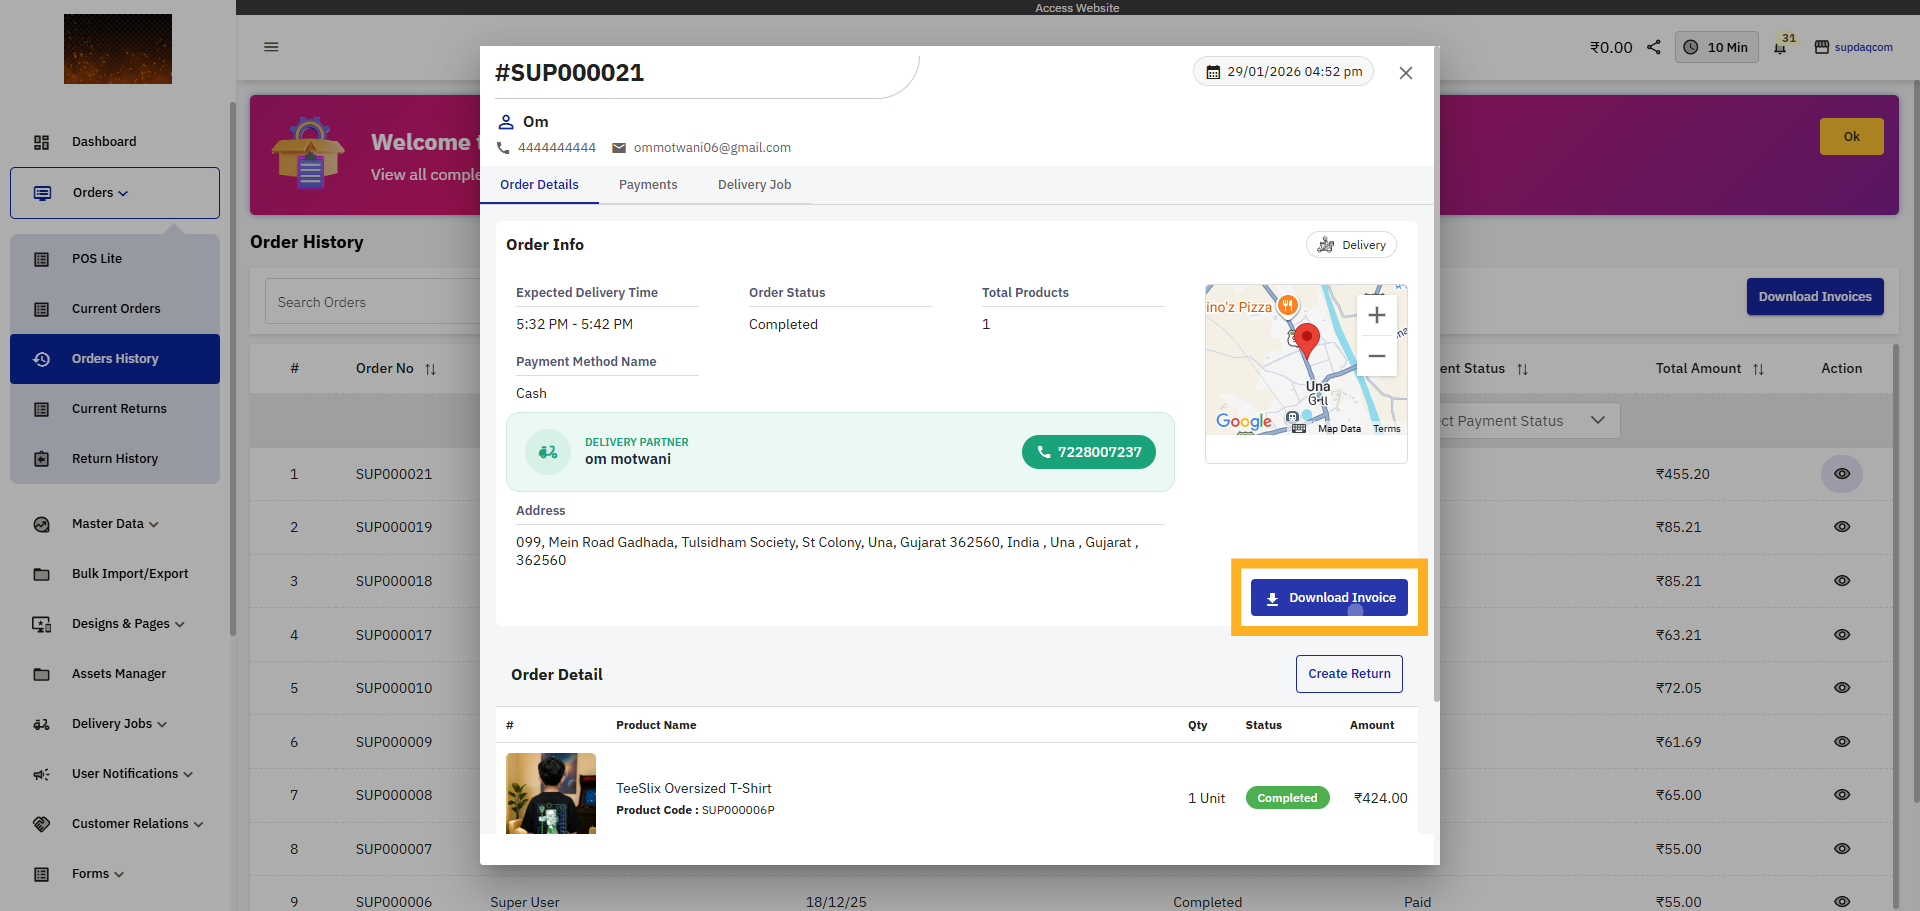Image resolution: width=1920 pixels, height=911 pixels.
Task: View details of order SUP000021 with the eye icon
Action: tap(1842, 474)
